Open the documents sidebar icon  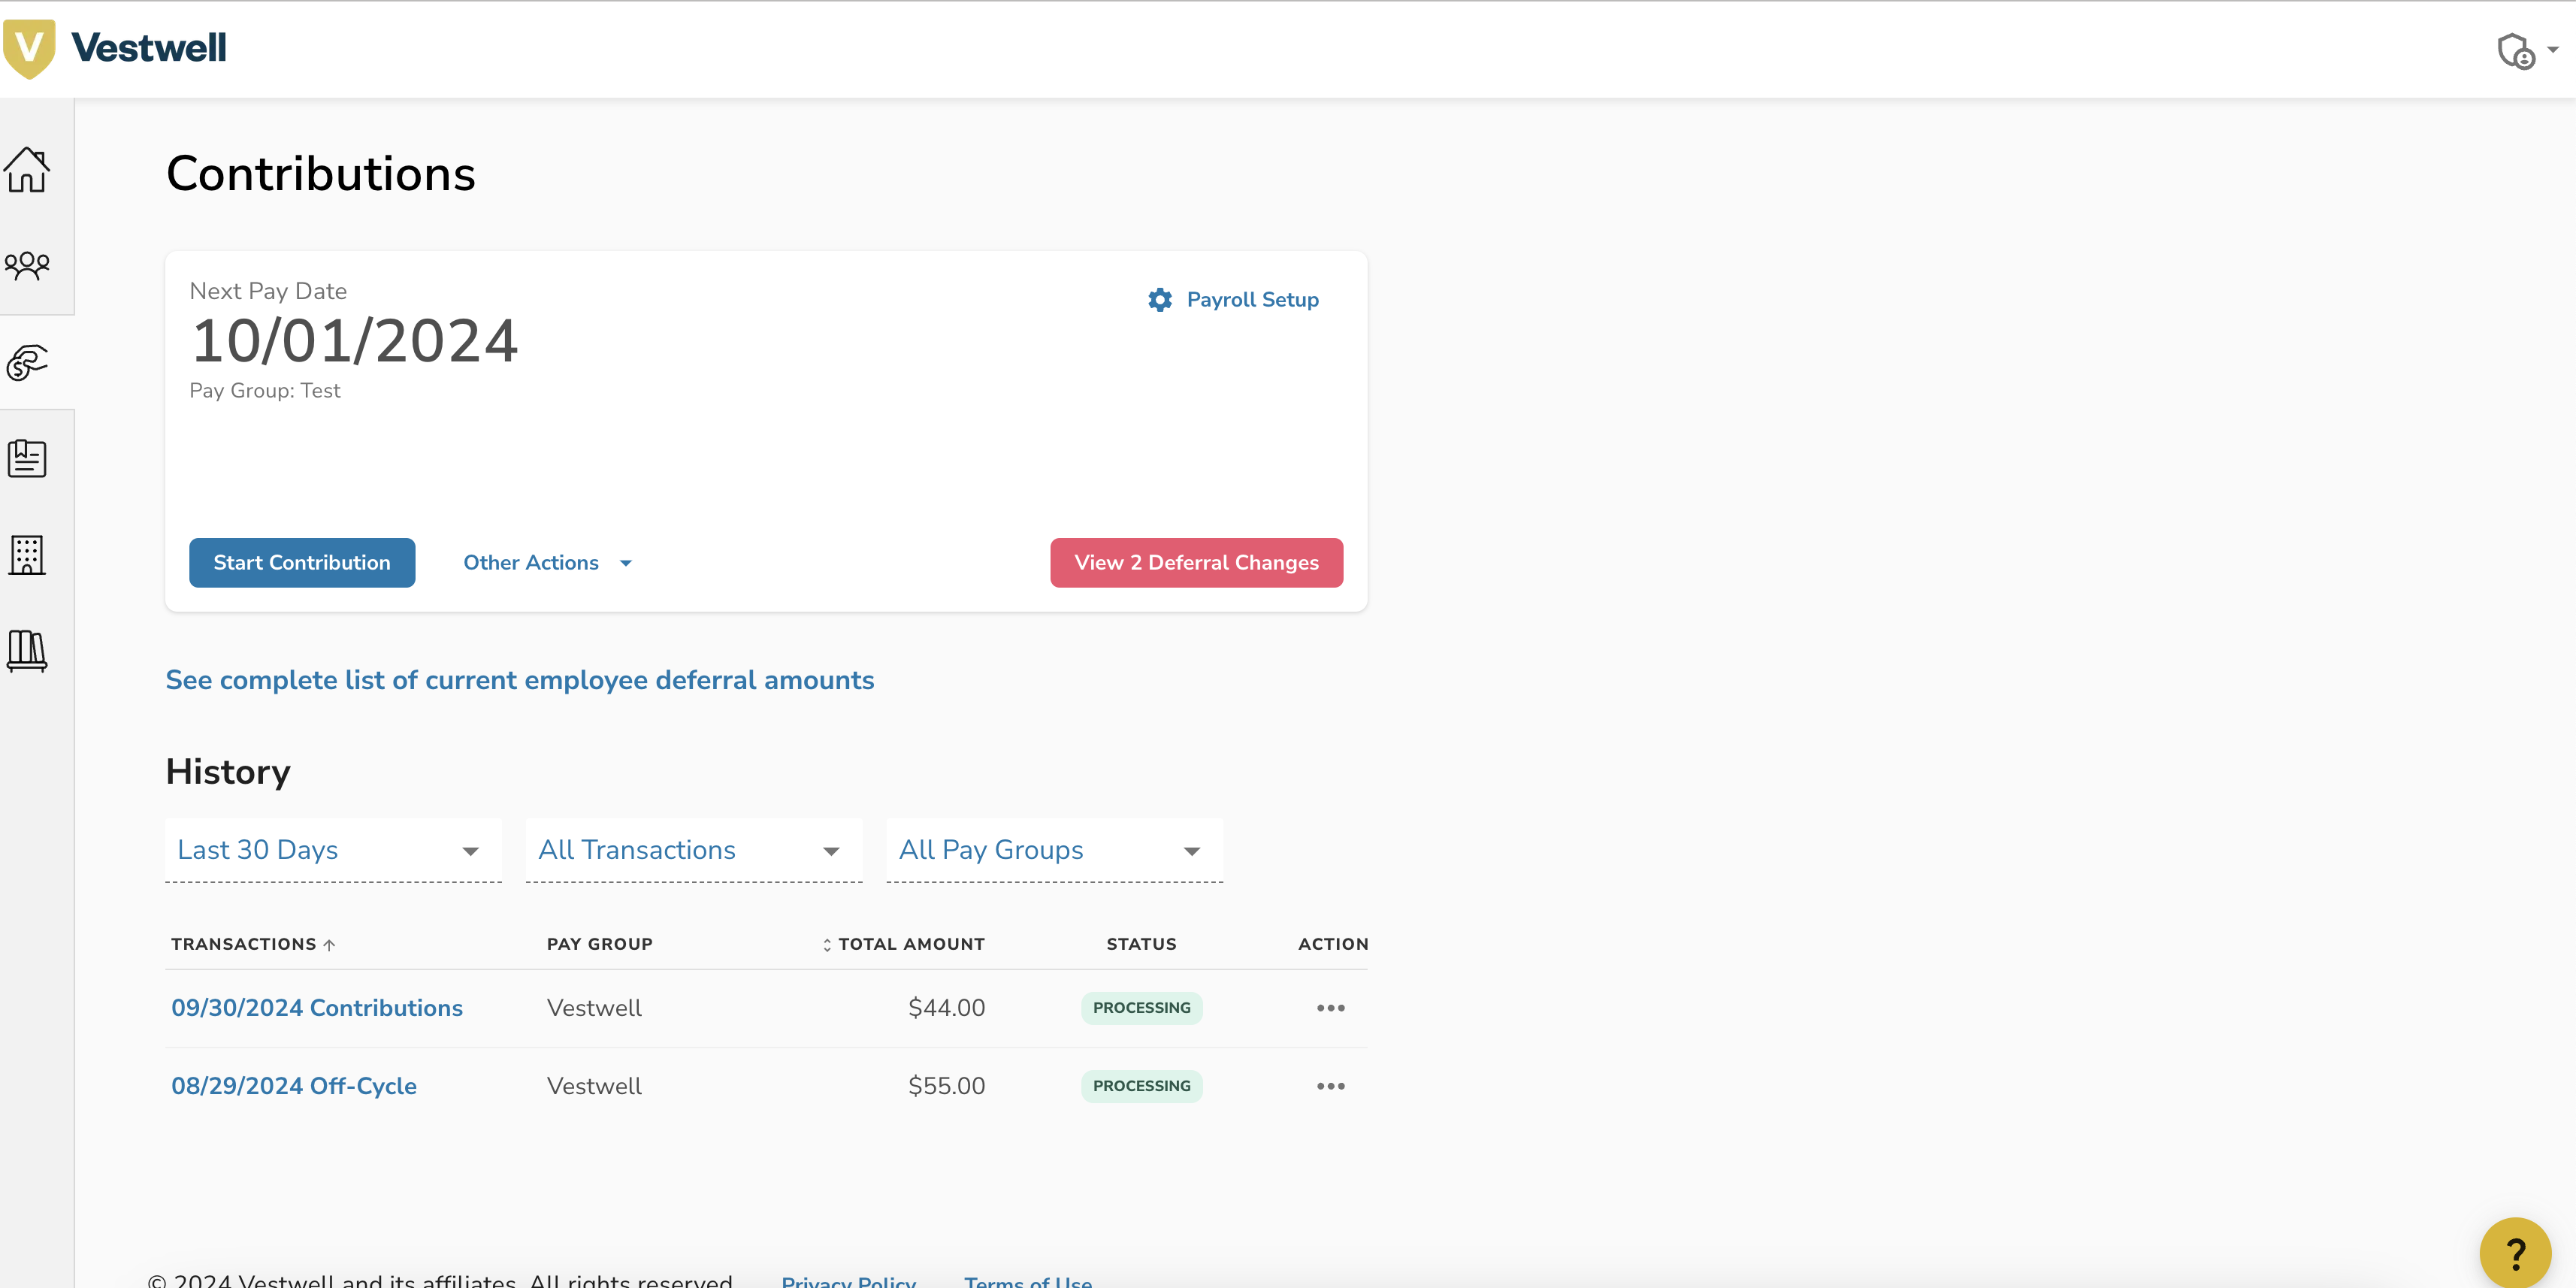27,458
